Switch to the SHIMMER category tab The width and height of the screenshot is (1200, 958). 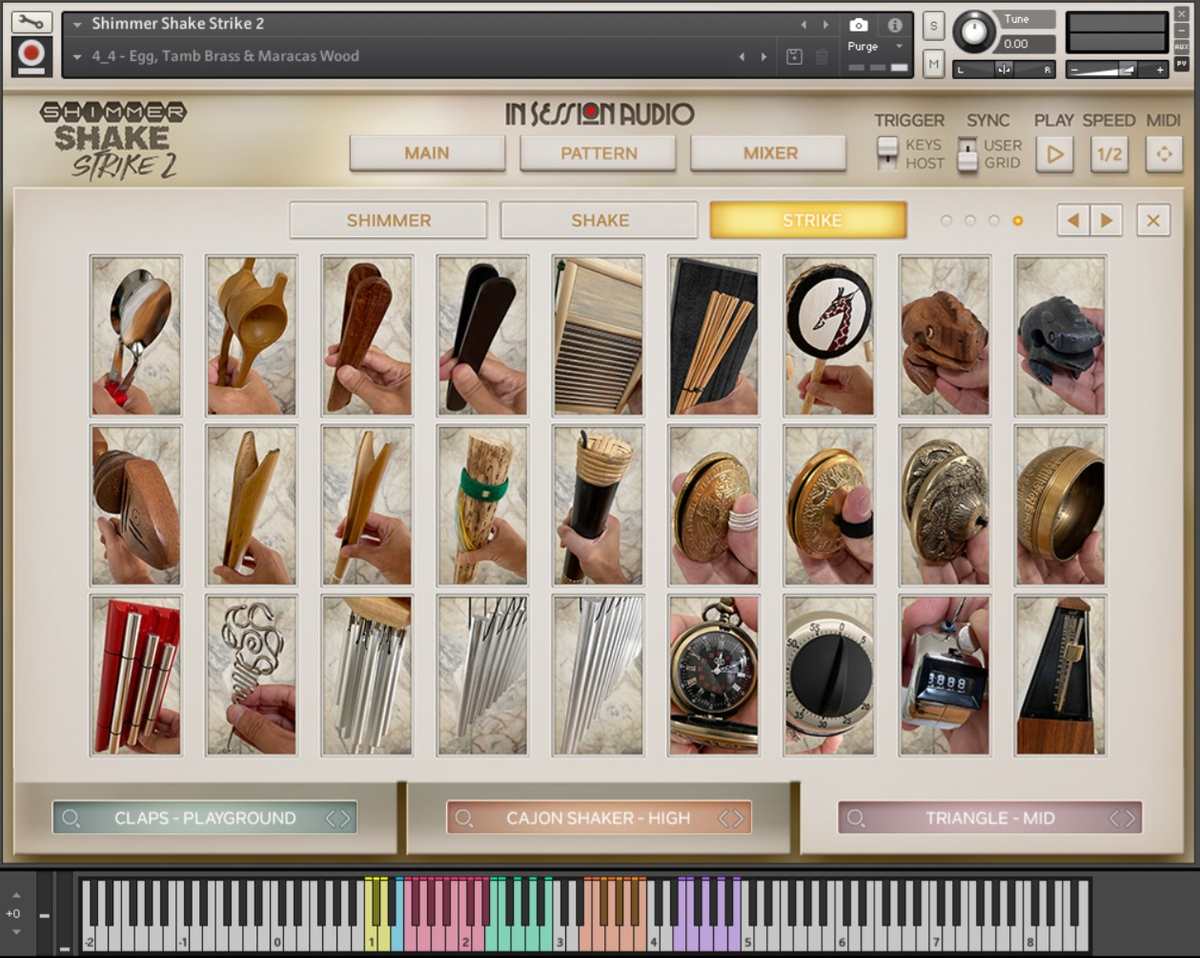[x=389, y=220]
